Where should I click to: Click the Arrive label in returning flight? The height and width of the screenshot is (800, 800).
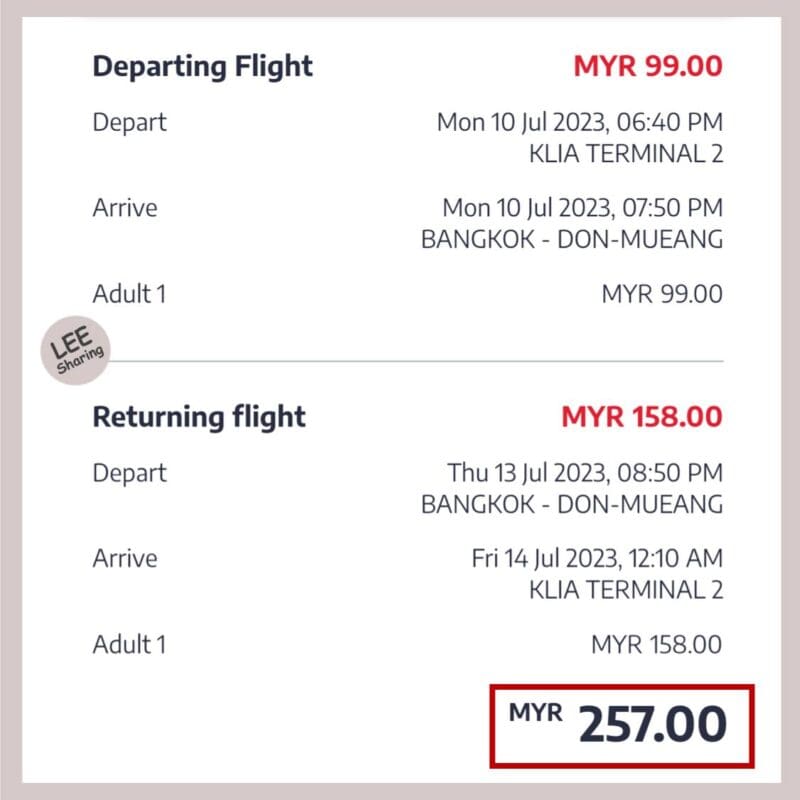[125, 559]
